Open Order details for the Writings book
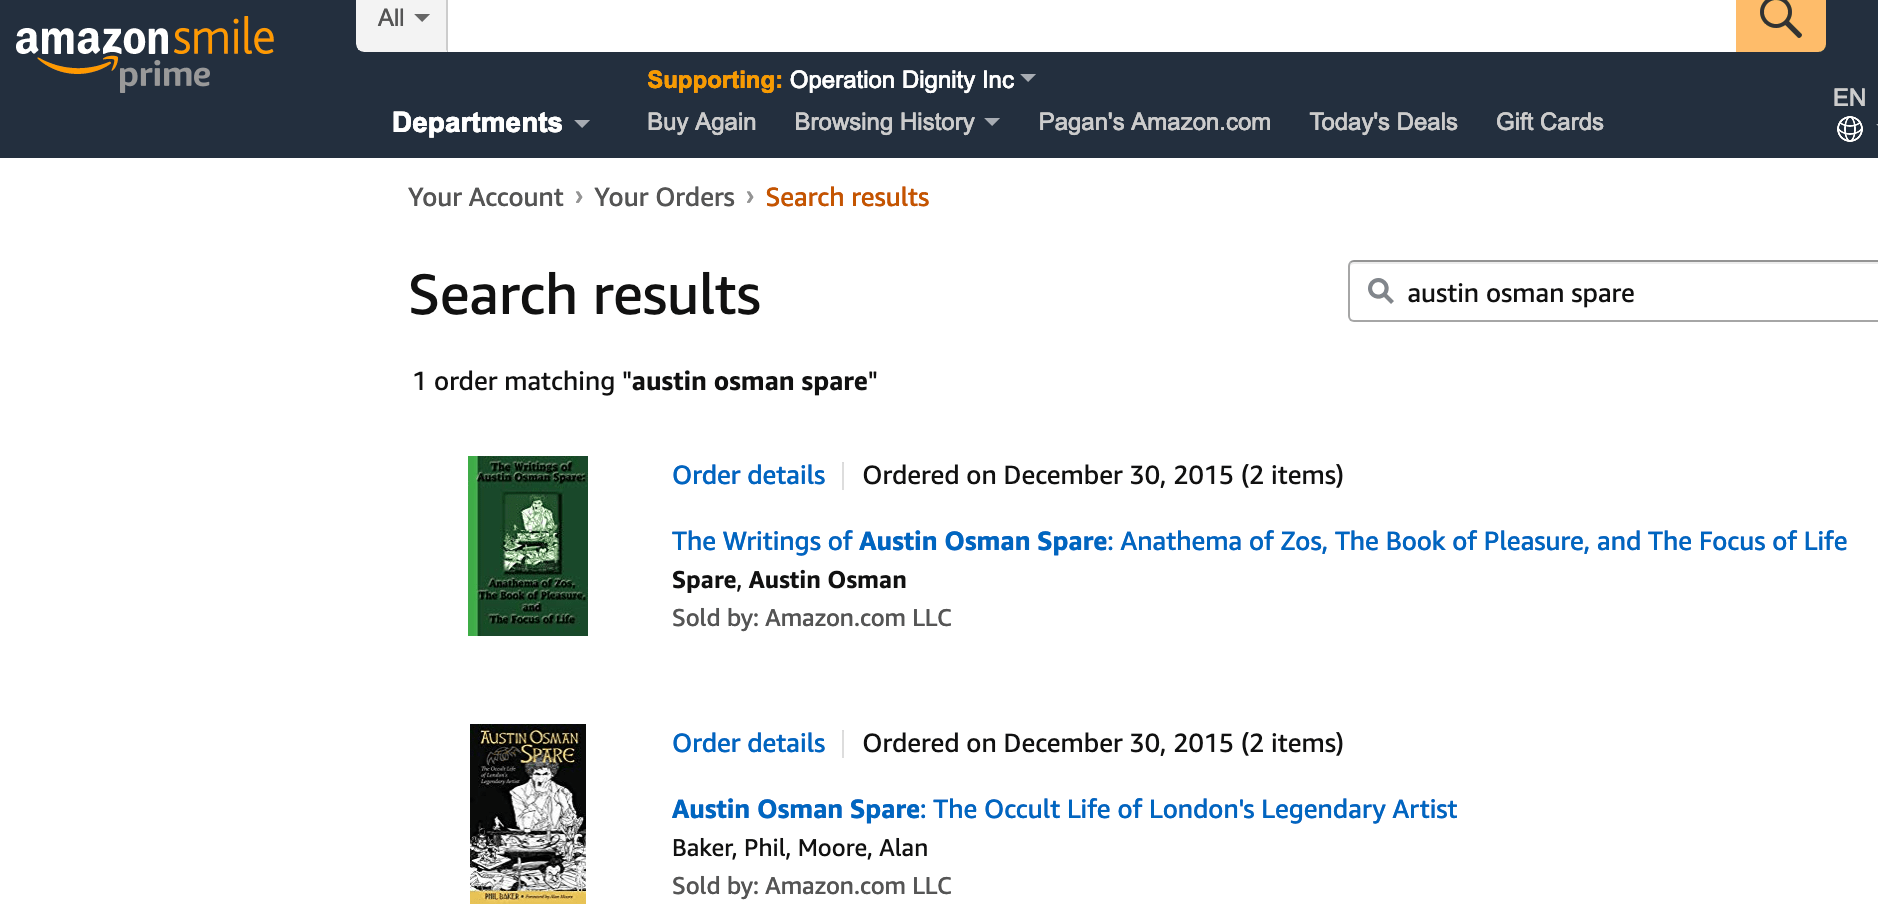Image resolution: width=1878 pixels, height=924 pixels. (748, 475)
